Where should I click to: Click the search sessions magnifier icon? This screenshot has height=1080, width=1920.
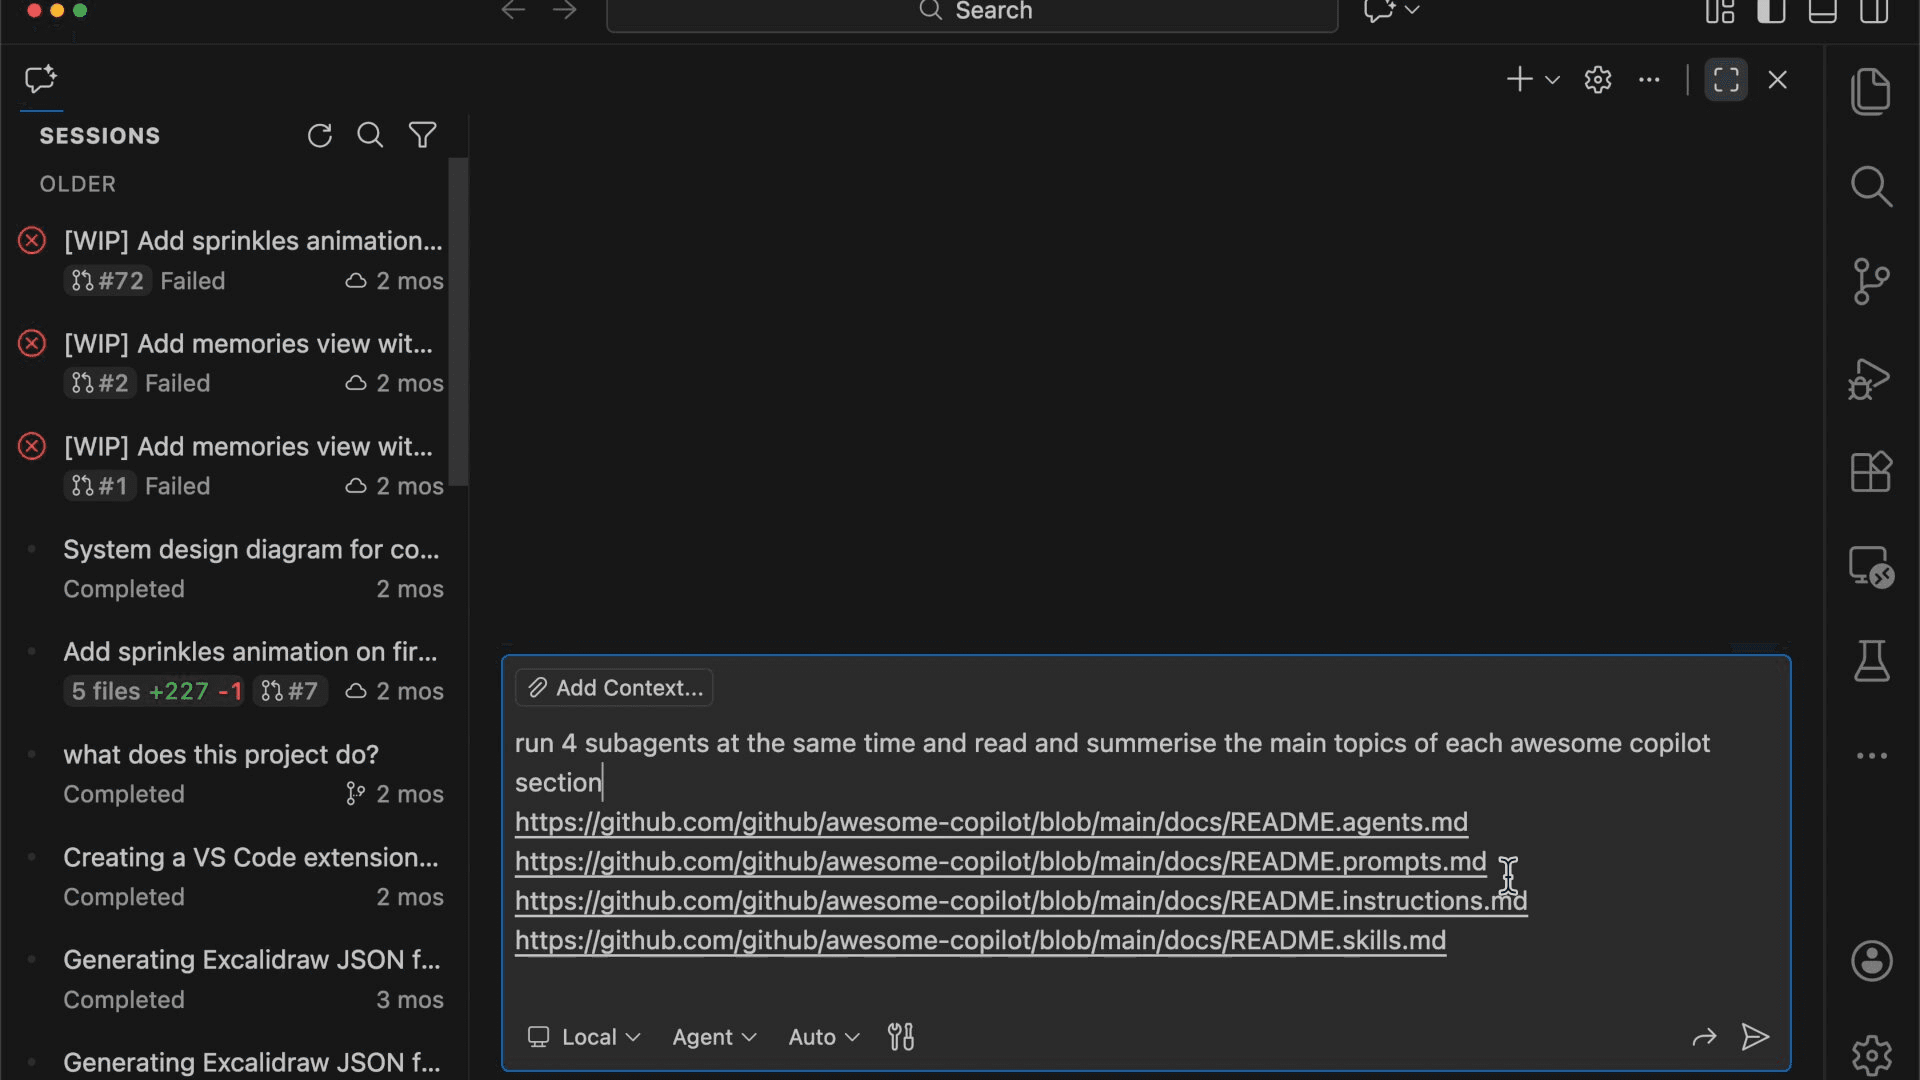370,136
